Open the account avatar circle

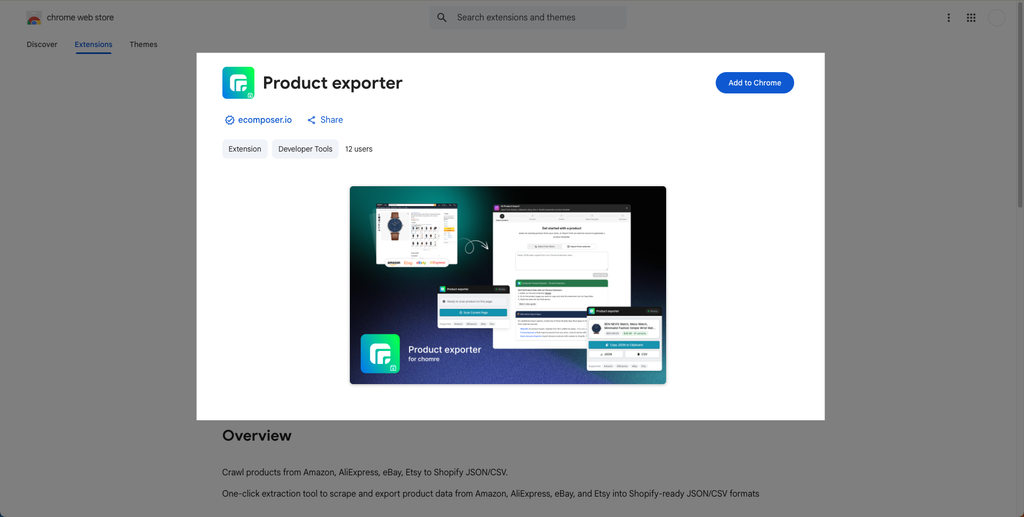[x=996, y=18]
